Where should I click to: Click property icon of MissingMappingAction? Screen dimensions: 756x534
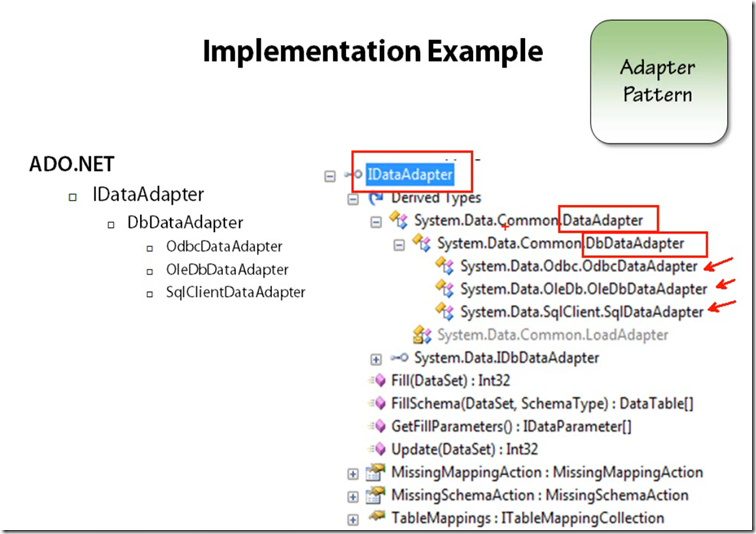[376, 472]
